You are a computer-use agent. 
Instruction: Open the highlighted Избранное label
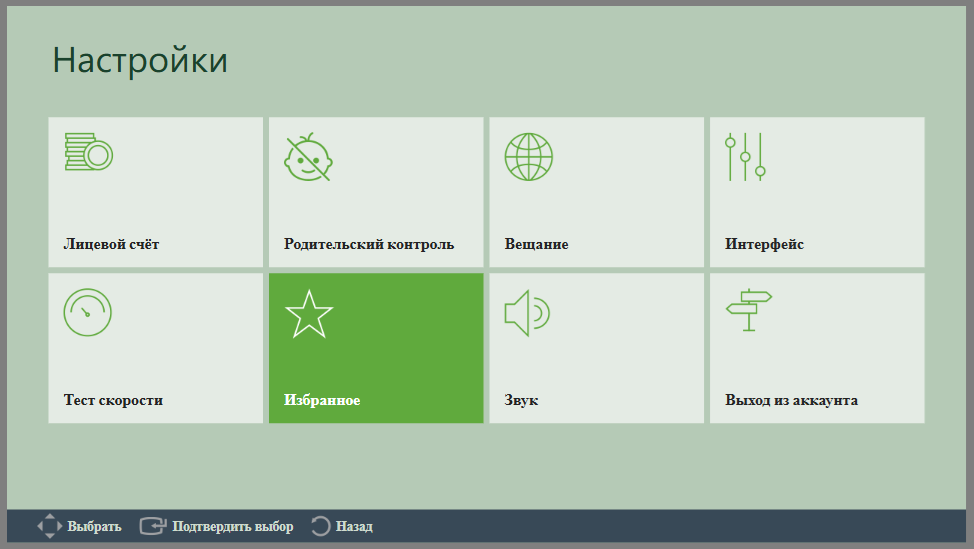(322, 400)
